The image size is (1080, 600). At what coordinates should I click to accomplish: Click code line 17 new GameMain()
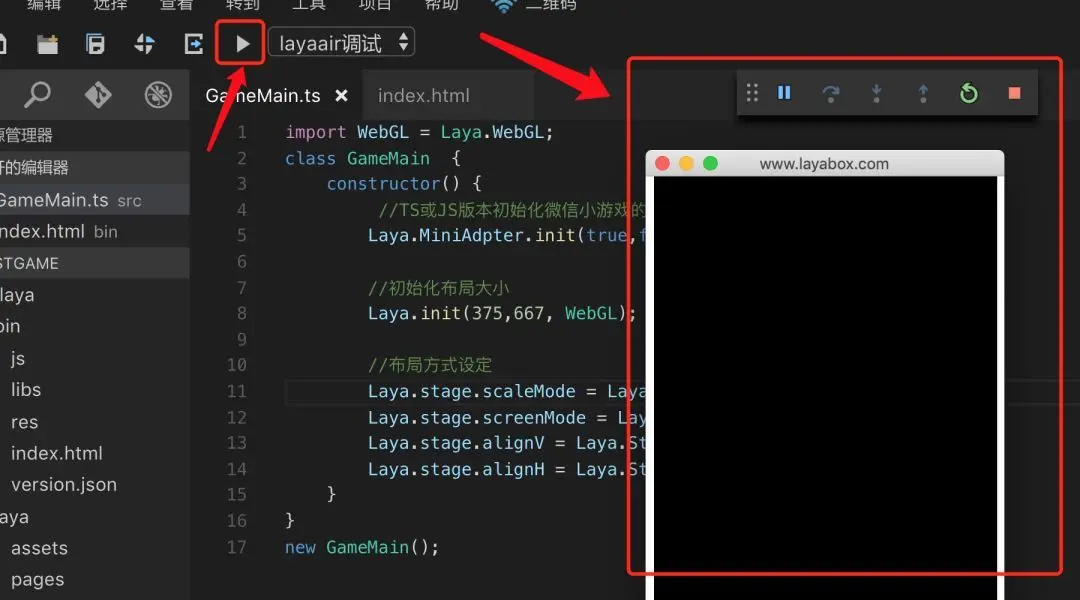[362, 548]
